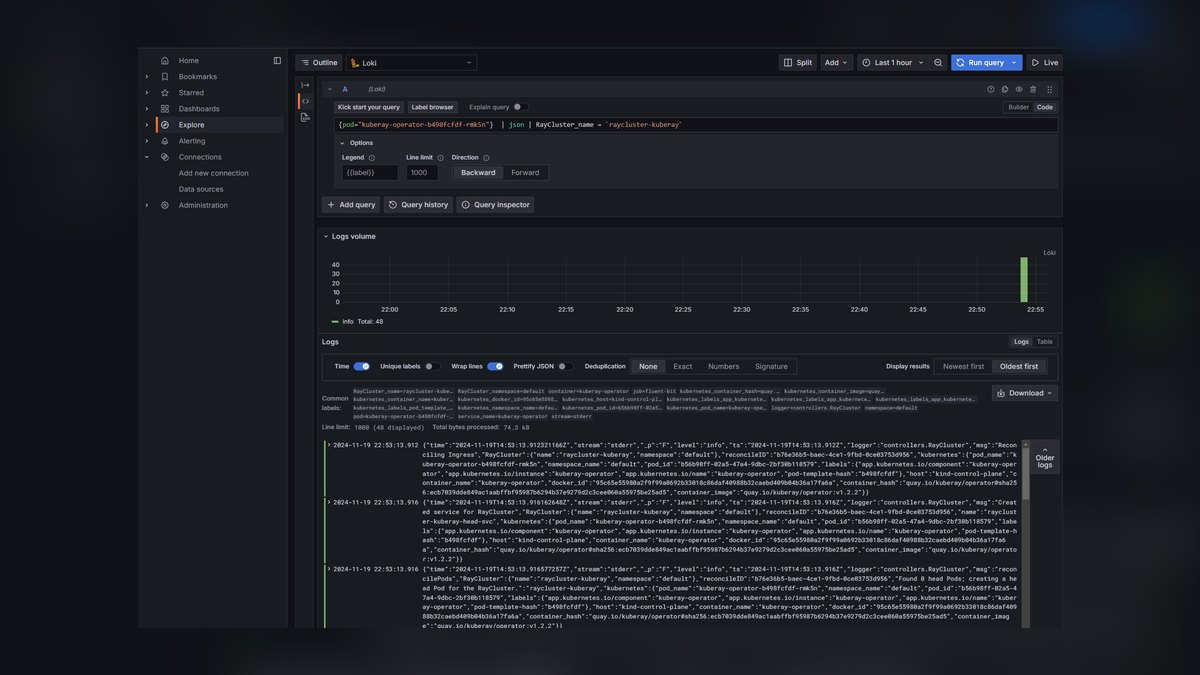The image size is (1200, 675).
Task: Click Run query button
Action: 979,63
